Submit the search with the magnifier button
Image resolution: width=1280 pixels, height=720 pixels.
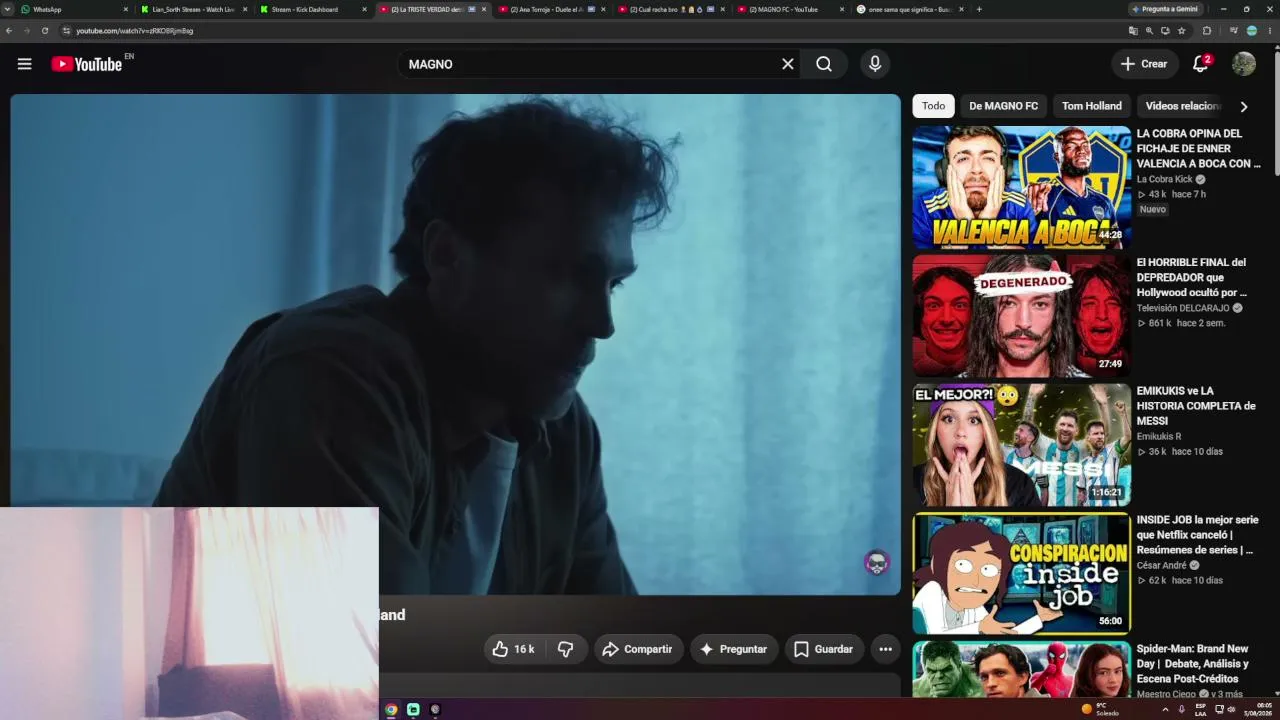pyautogui.click(x=824, y=64)
